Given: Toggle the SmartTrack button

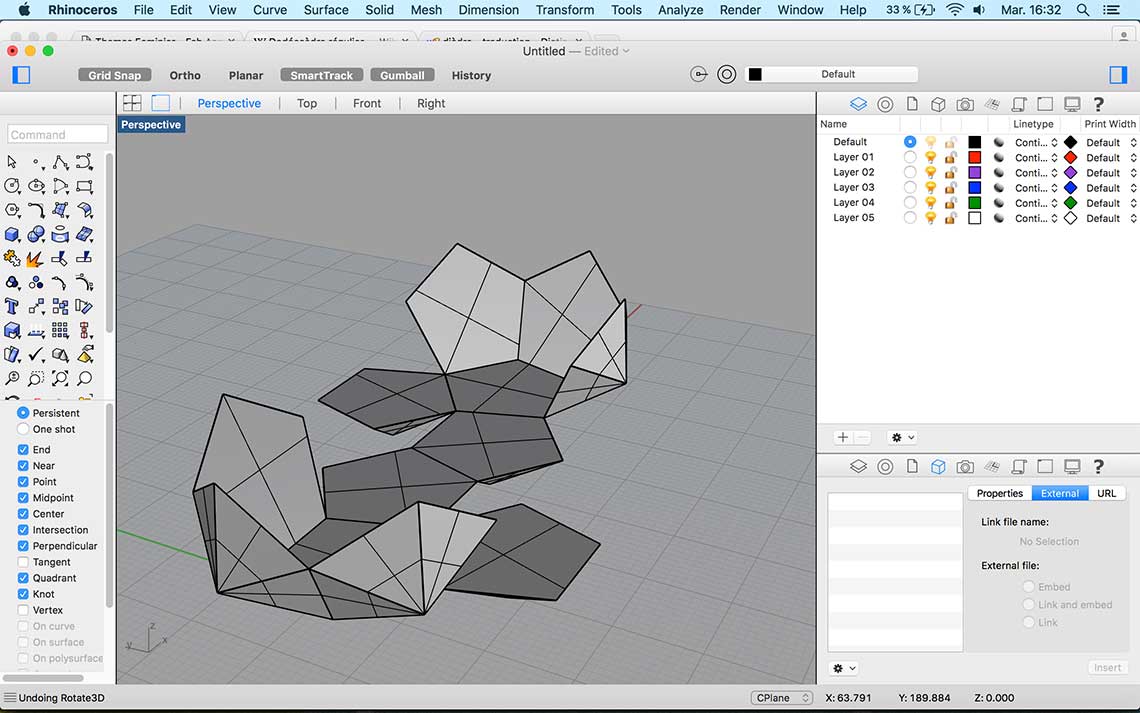Looking at the screenshot, I should [x=321, y=75].
